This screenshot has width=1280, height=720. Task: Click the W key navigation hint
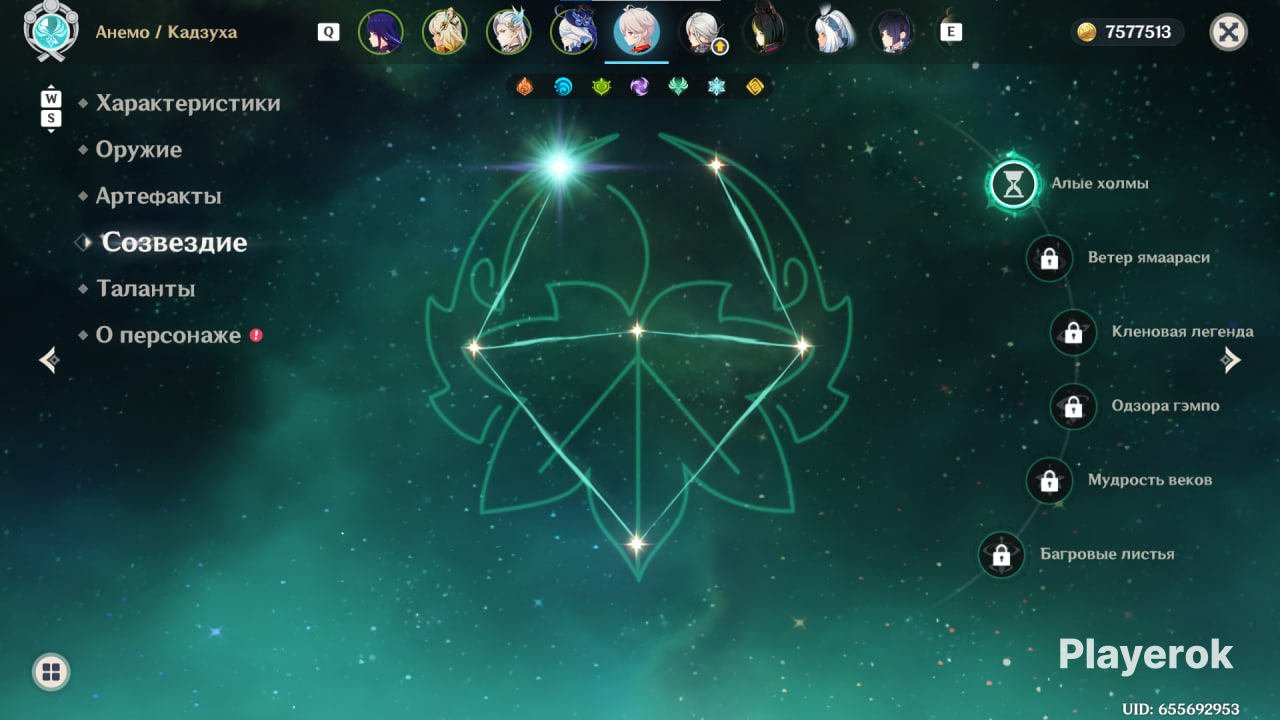click(51, 99)
